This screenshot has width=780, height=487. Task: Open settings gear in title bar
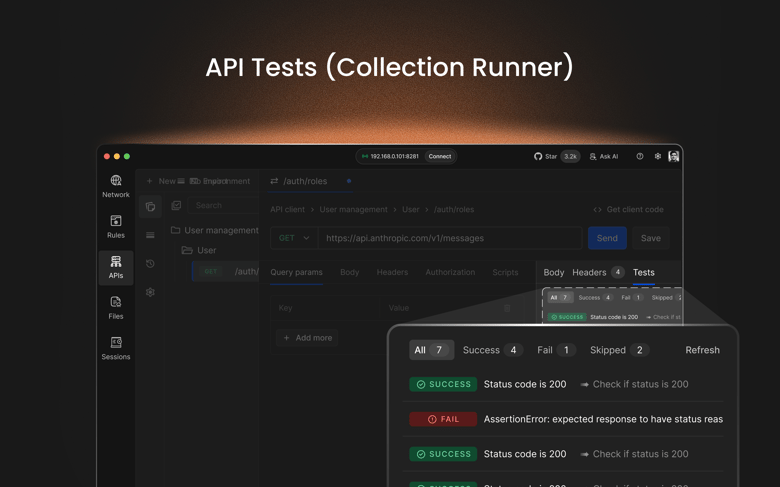coord(657,157)
